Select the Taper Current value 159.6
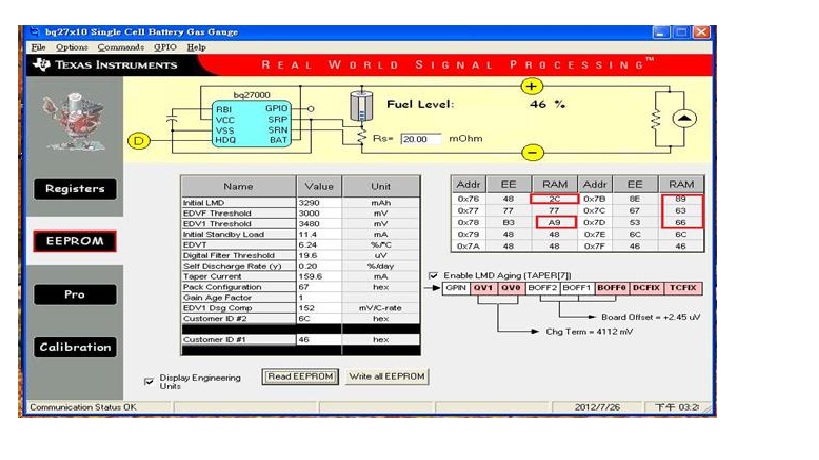 click(319, 276)
